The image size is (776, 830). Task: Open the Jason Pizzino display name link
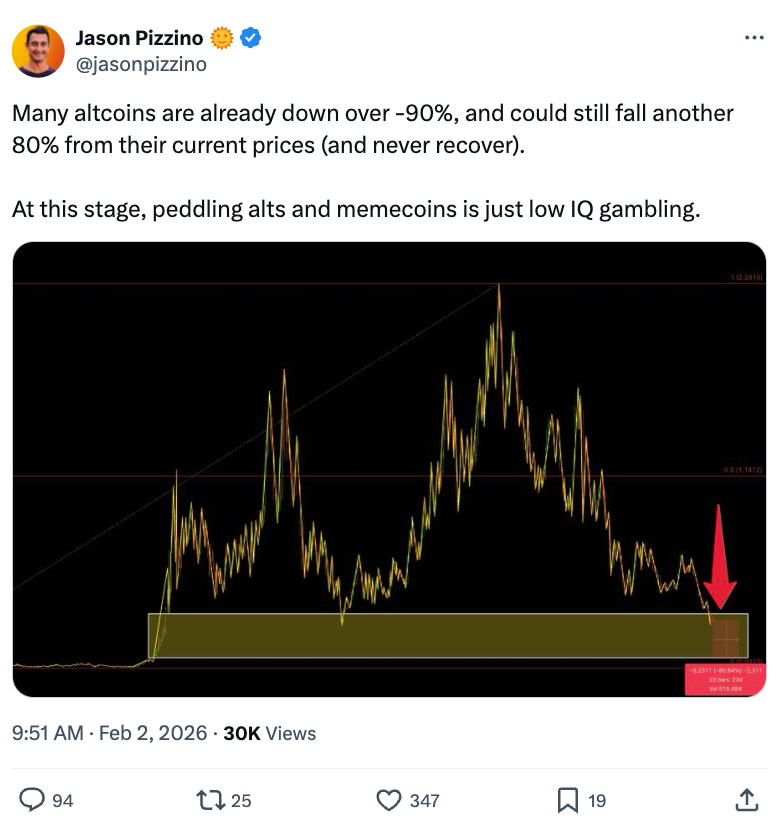coord(139,39)
